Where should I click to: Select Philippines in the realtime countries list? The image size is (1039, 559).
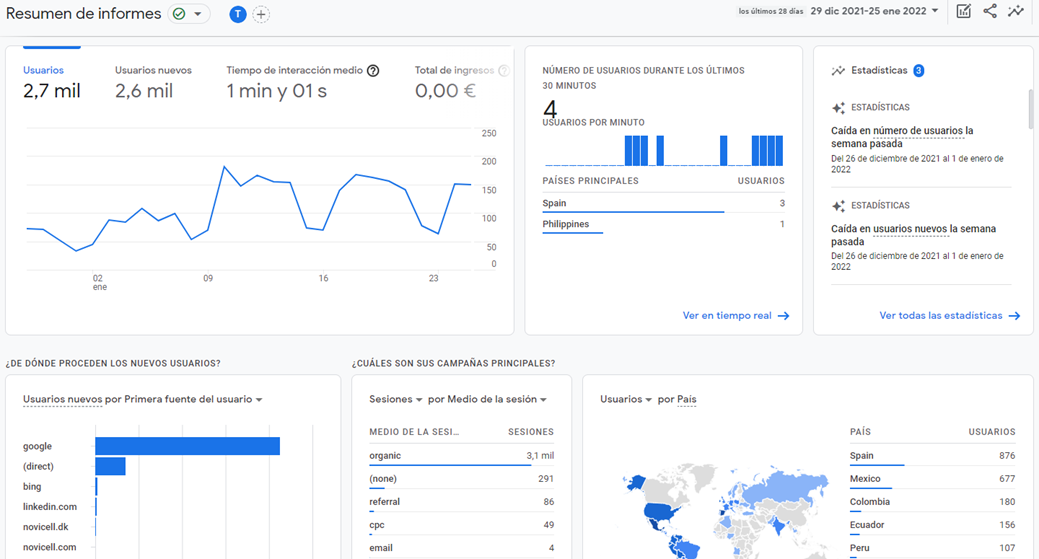click(663, 225)
